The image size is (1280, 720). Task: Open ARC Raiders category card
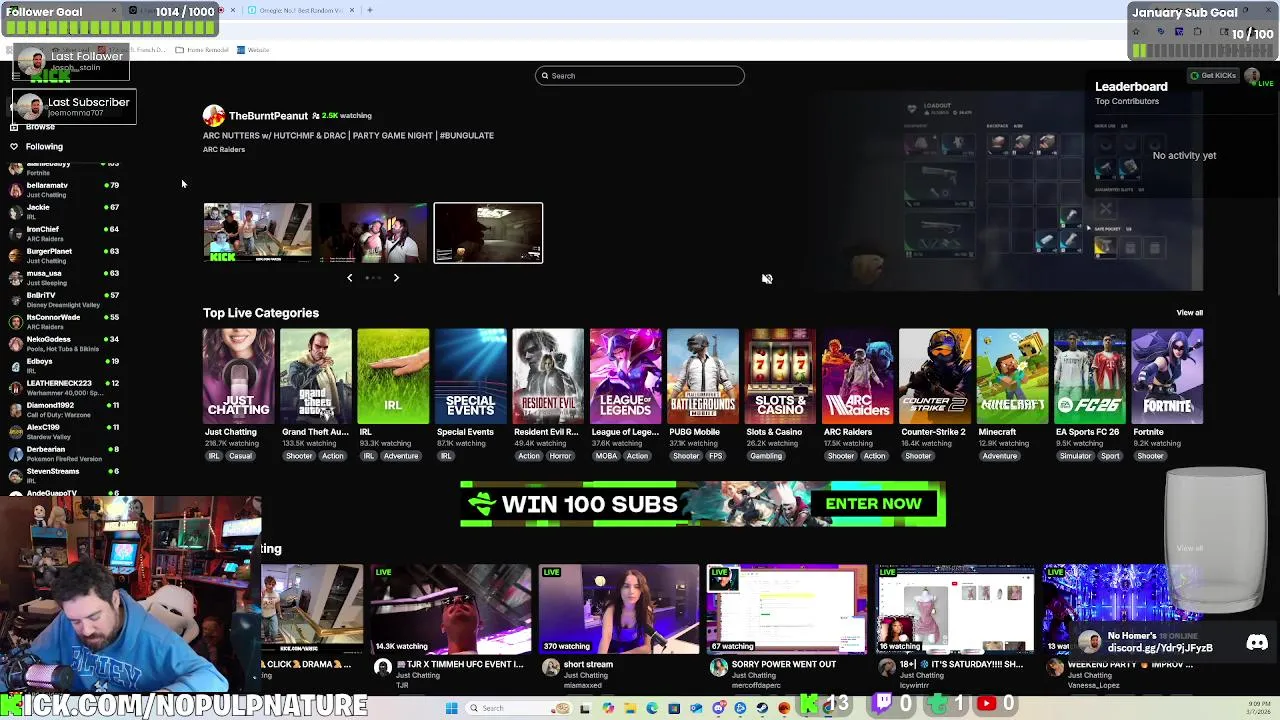[858, 375]
